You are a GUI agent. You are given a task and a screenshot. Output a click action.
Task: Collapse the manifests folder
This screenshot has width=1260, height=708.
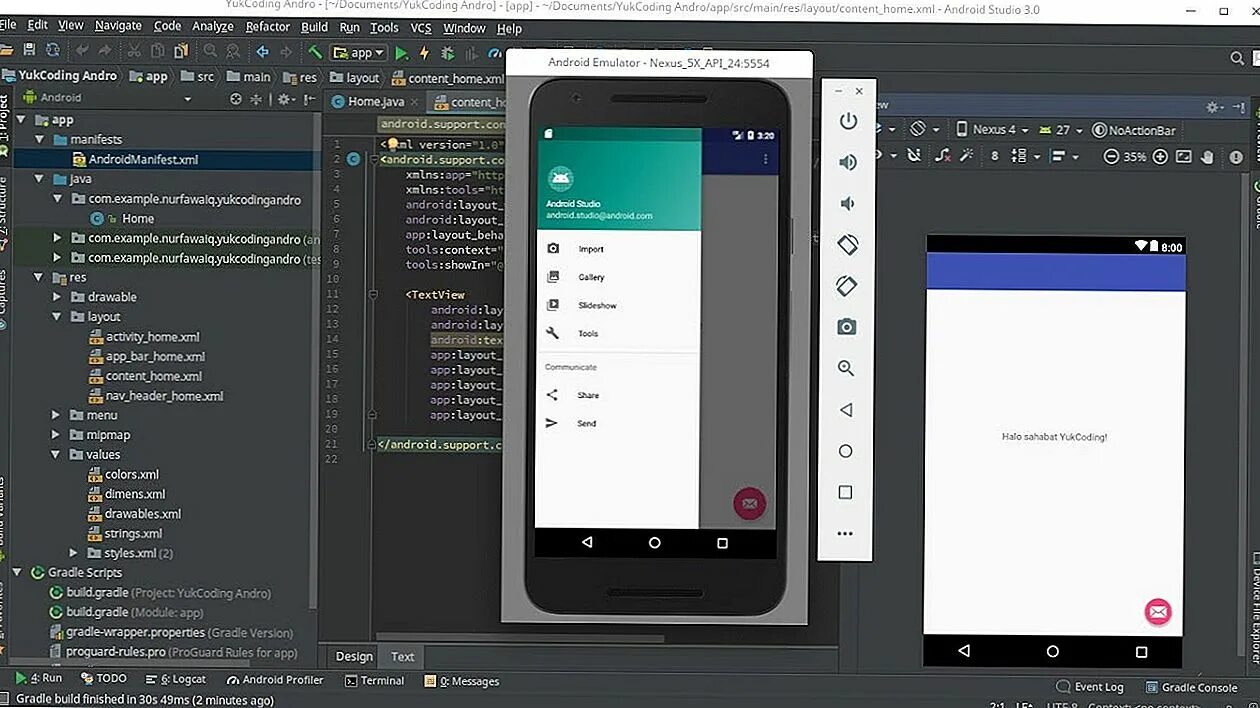point(39,140)
